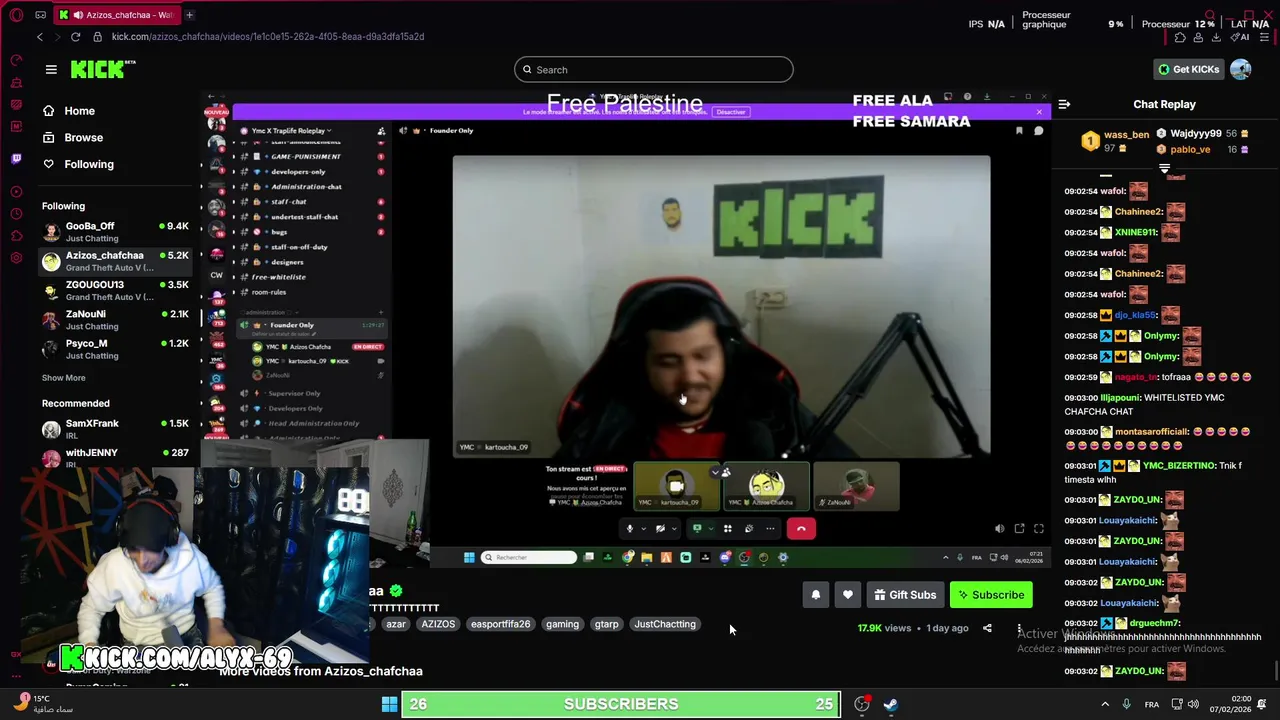Click Désactiver in the streamer mode banner
The width and height of the screenshot is (1280, 720).
[731, 112]
